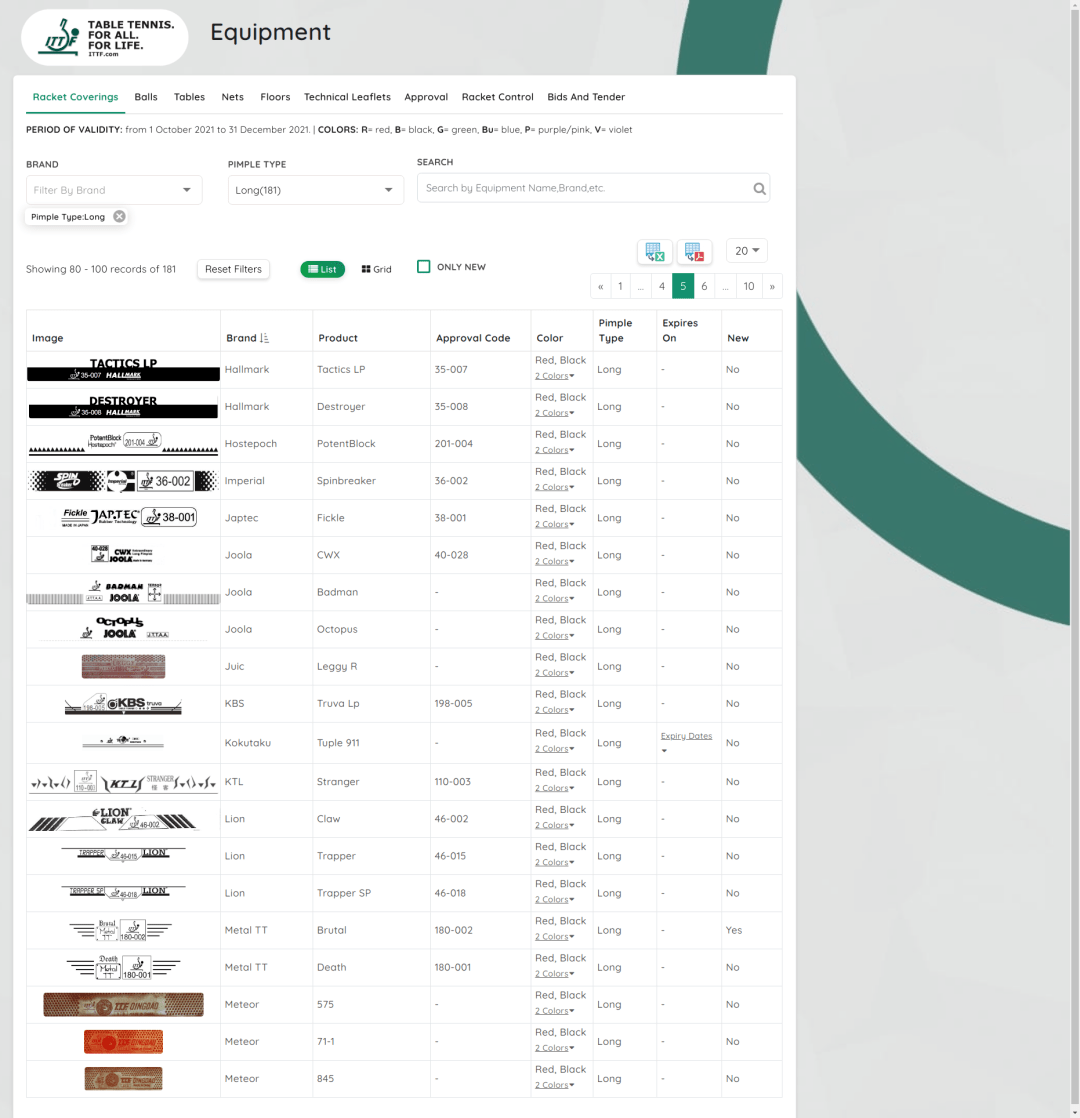Expand 2 Colors for Tactics LP

pyautogui.click(x=554, y=376)
